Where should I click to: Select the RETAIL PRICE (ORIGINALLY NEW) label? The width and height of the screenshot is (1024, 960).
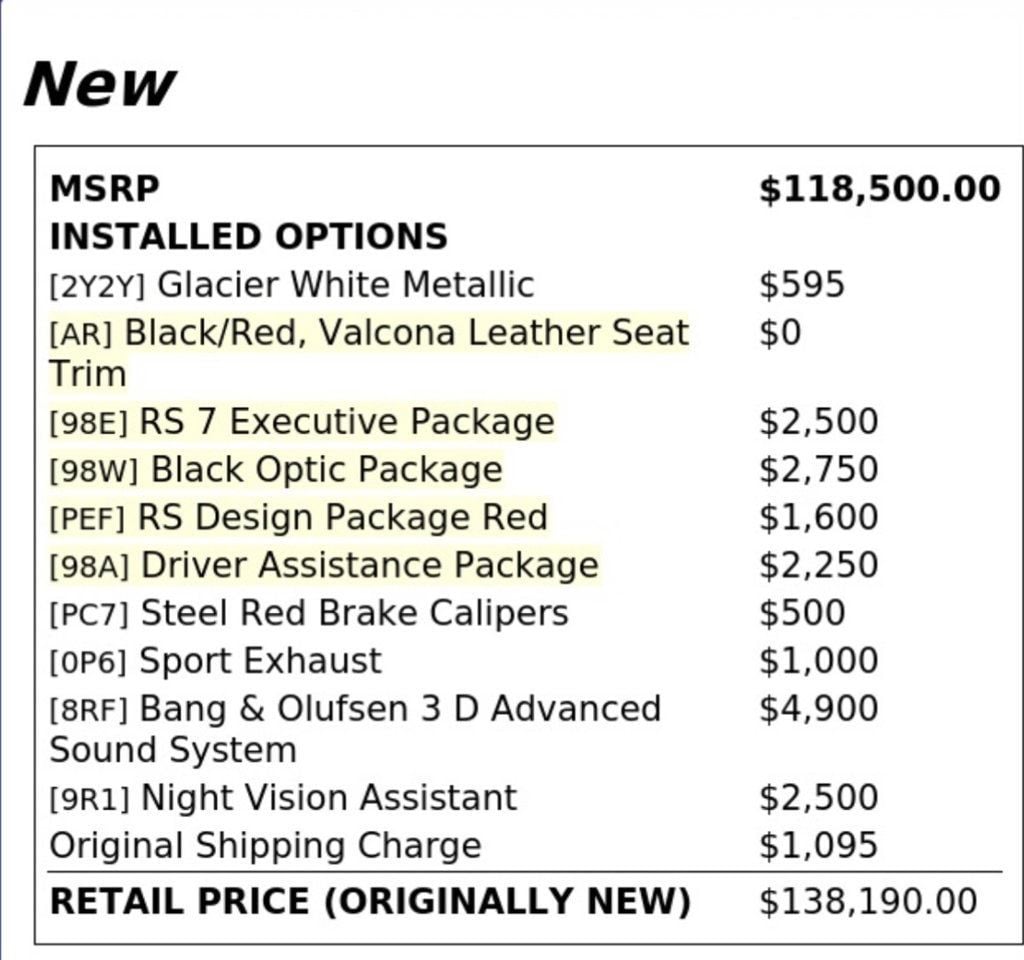pyautogui.click(x=370, y=901)
